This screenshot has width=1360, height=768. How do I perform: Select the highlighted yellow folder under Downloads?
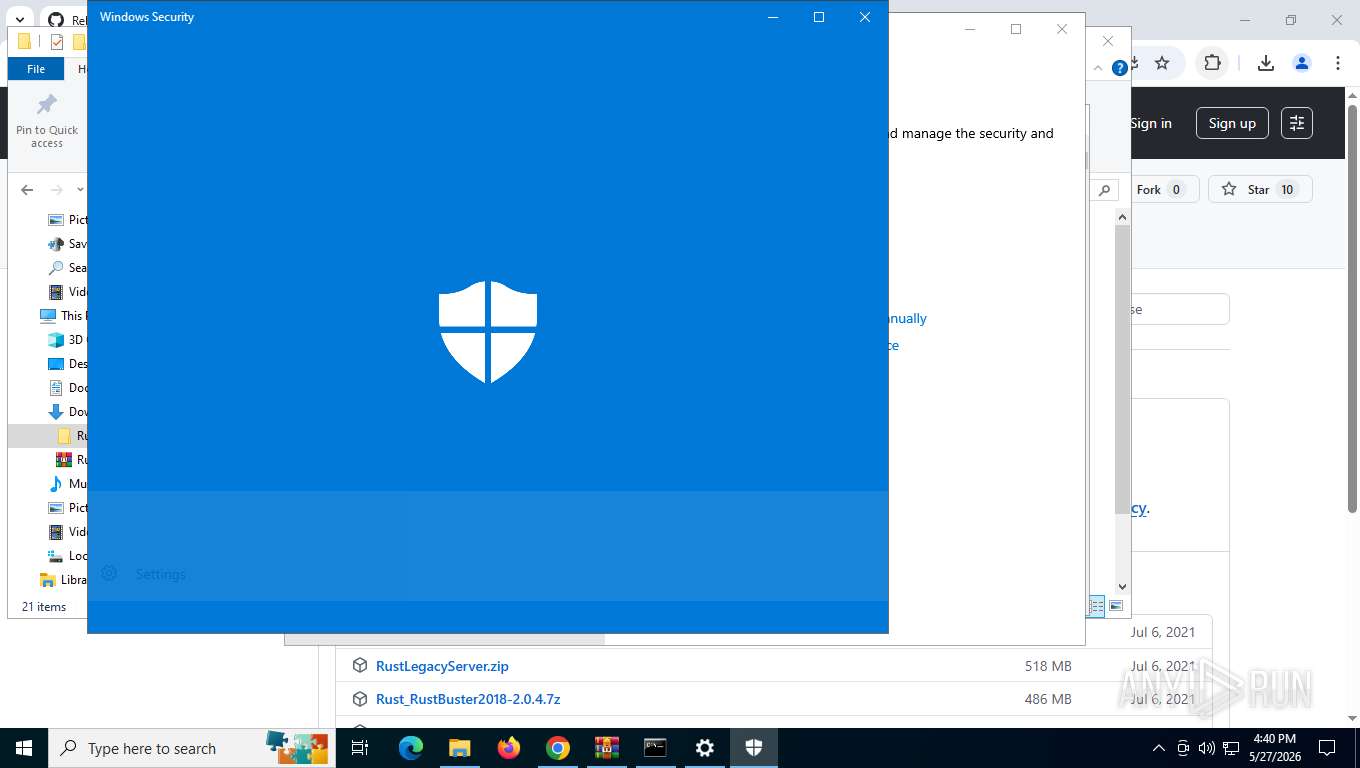[x=64, y=435]
